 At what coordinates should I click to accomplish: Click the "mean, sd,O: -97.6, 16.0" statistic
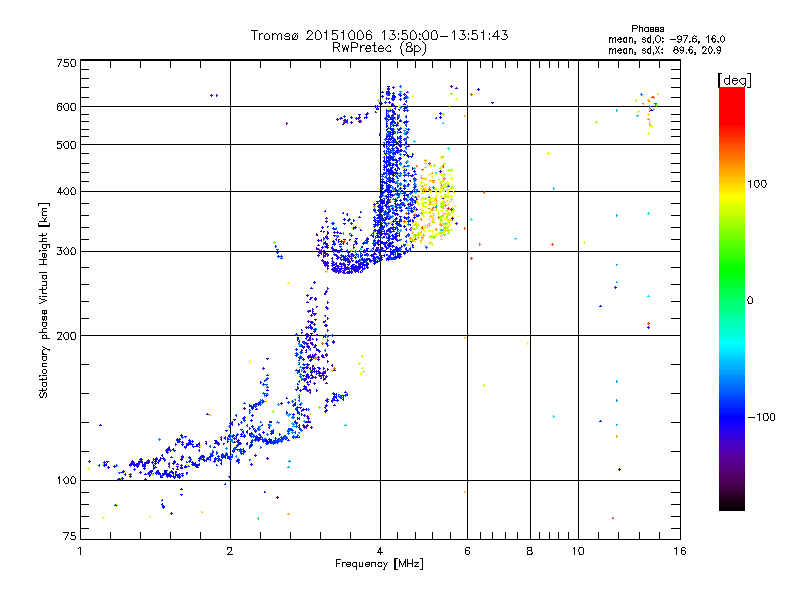point(666,39)
